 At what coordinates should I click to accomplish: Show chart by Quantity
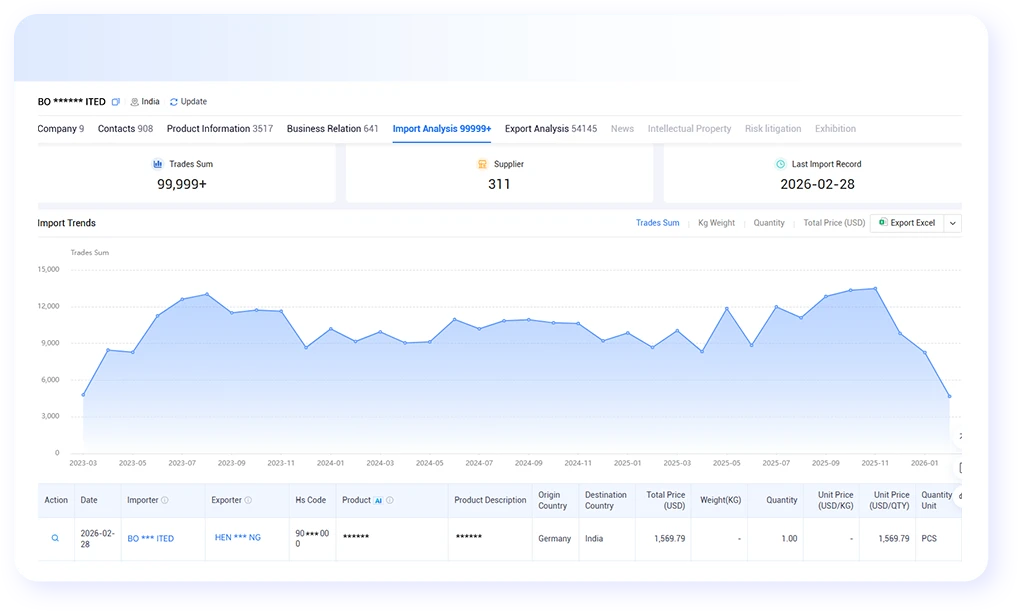tap(769, 223)
